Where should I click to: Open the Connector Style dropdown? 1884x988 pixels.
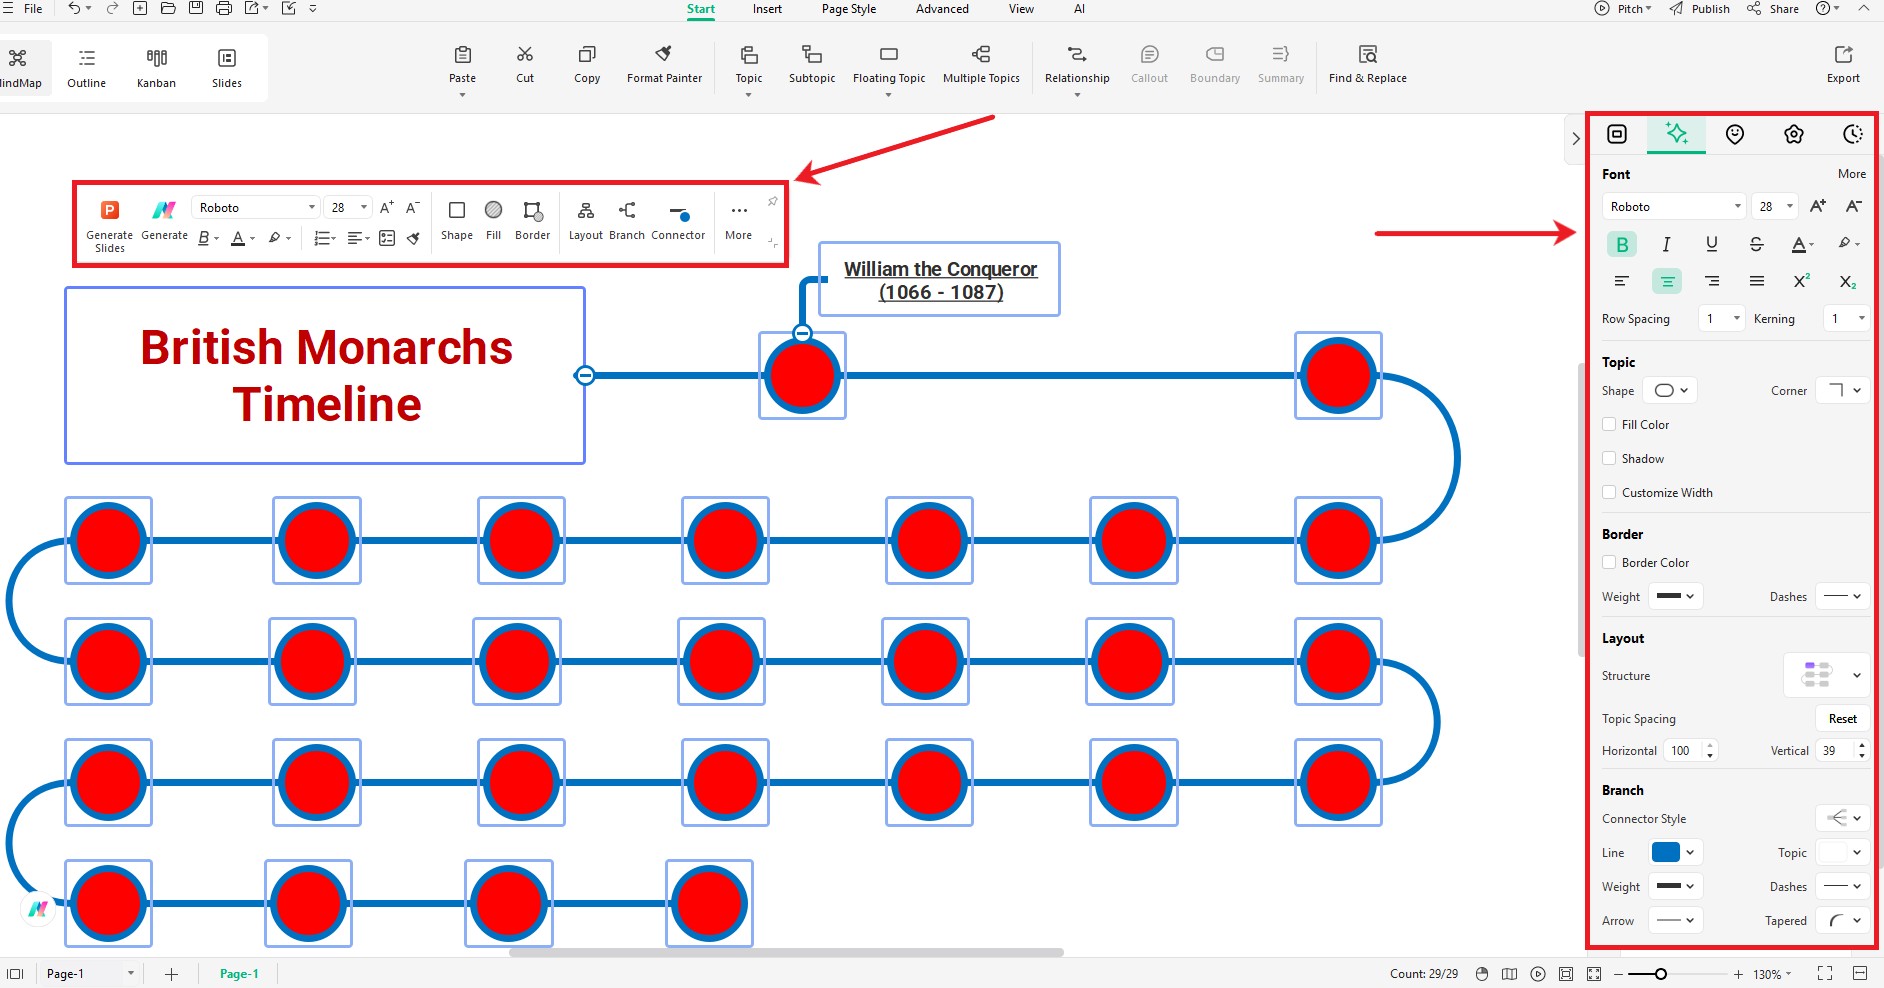[1843, 818]
